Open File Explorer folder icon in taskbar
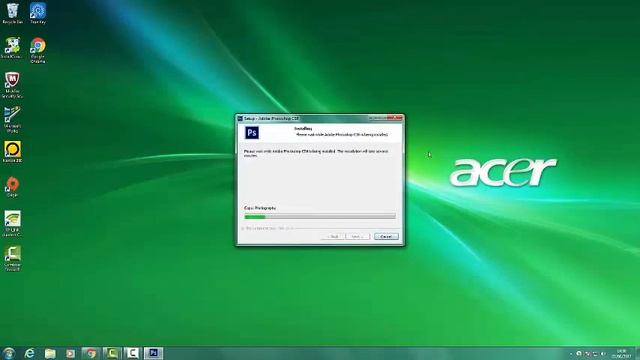Image resolution: width=640 pixels, height=360 pixels. pyautogui.click(x=50, y=353)
